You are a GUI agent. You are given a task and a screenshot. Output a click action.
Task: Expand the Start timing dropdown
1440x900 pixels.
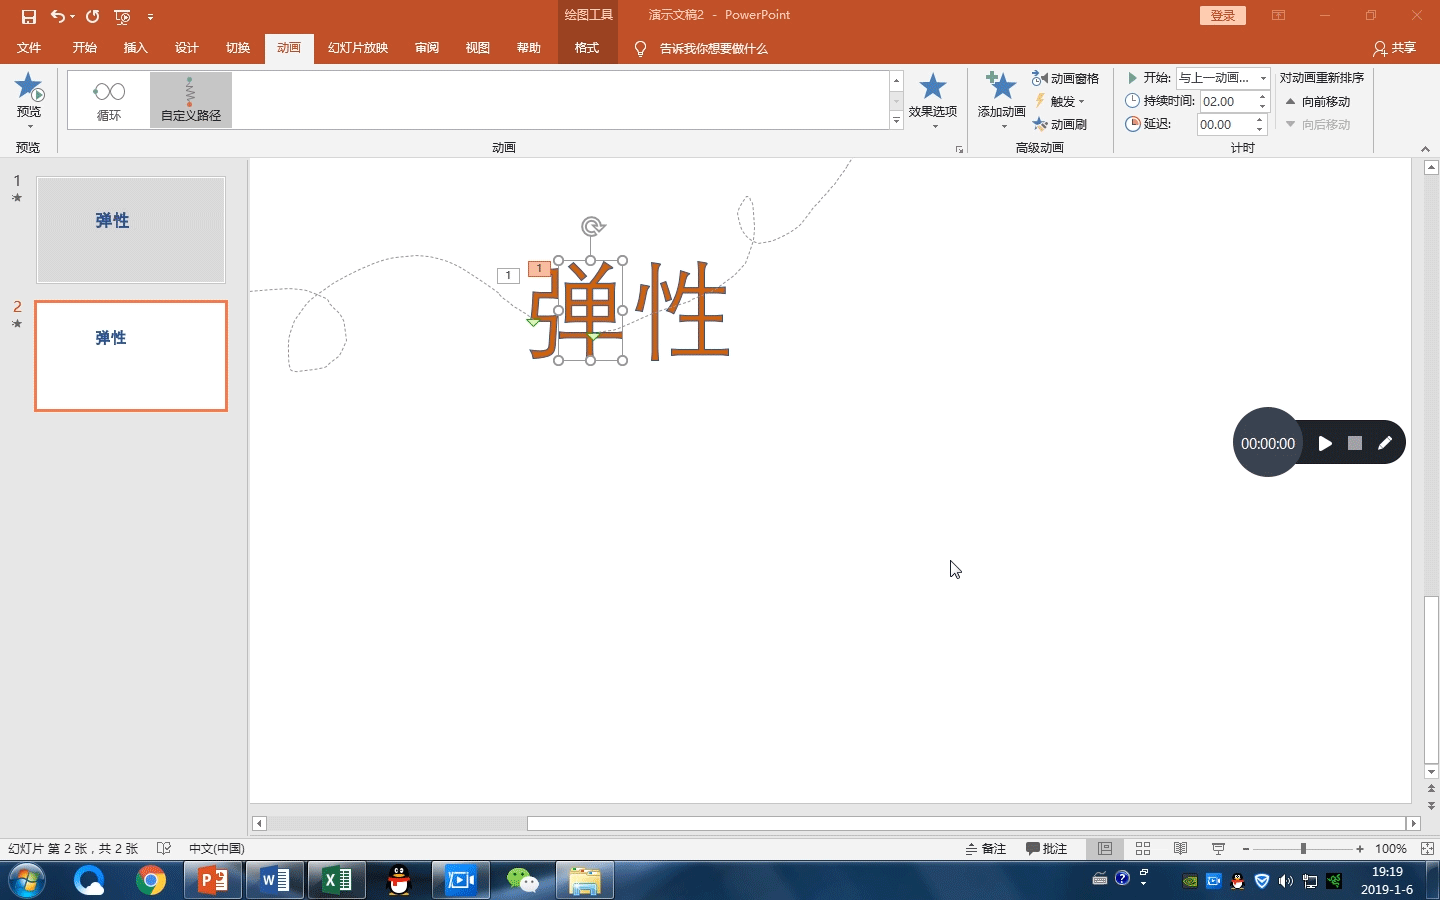tap(1263, 78)
